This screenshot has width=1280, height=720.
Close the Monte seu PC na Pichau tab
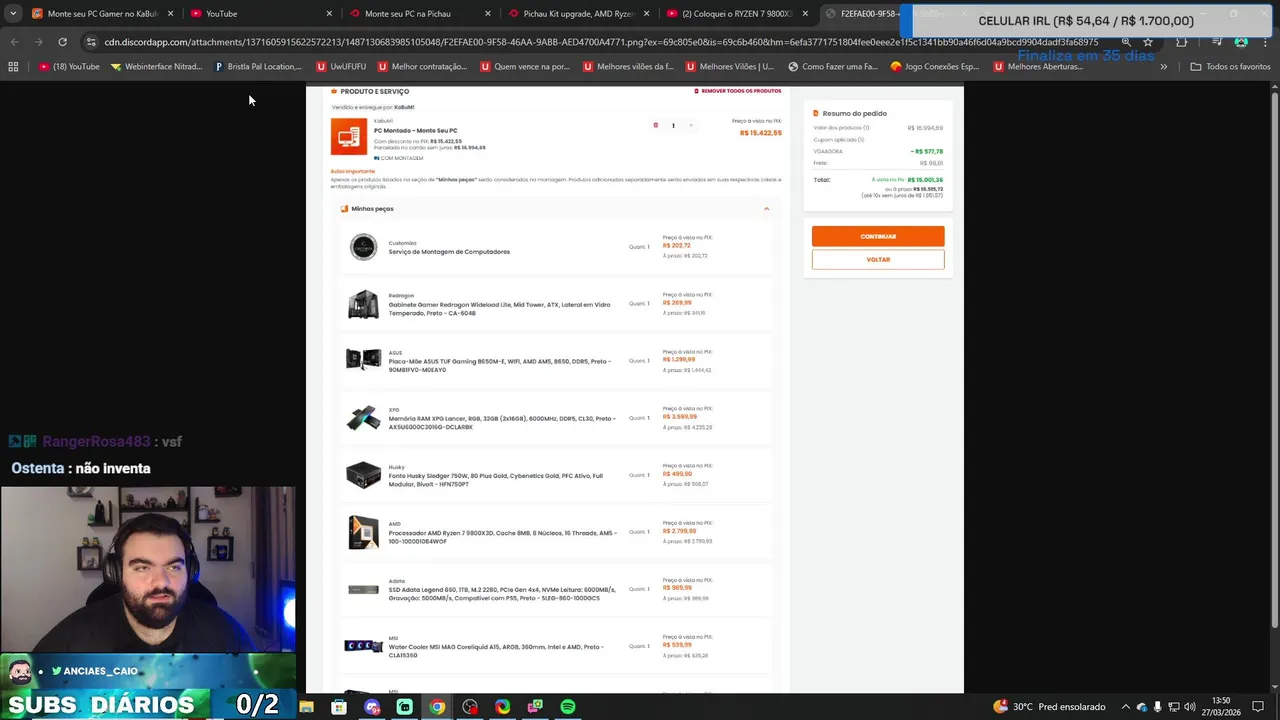pyautogui.click(x=488, y=14)
